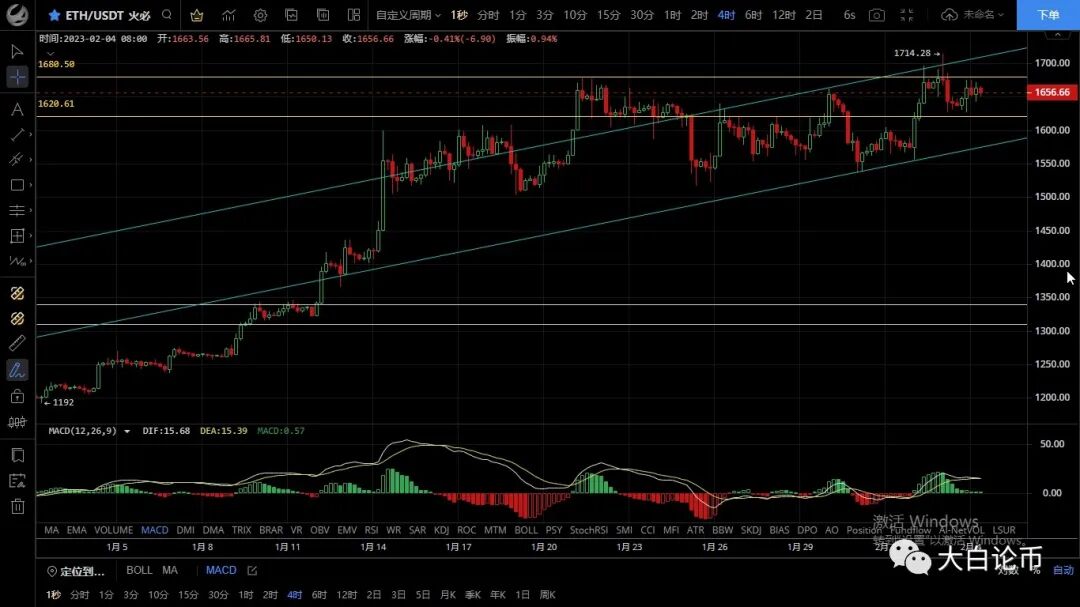Click the collapse arrow above the price axis
Screen dimensions: 1080x607
point(1057,35)
